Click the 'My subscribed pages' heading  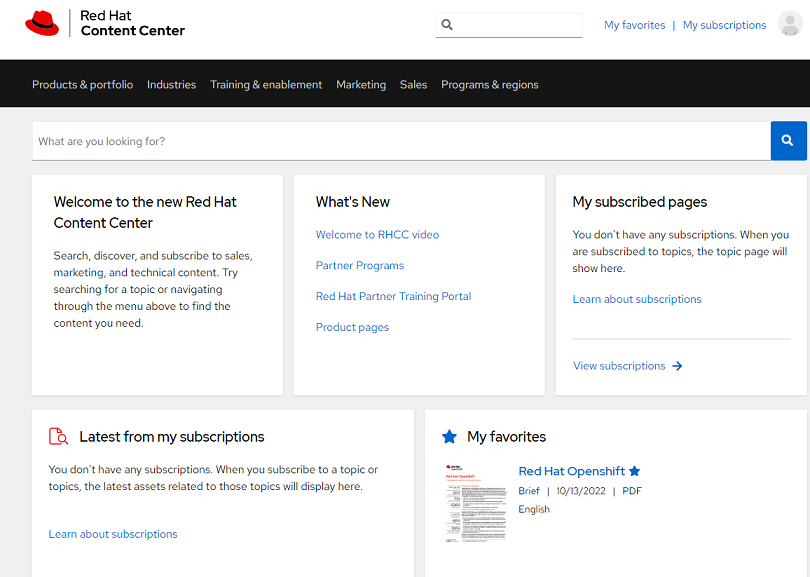640,202
